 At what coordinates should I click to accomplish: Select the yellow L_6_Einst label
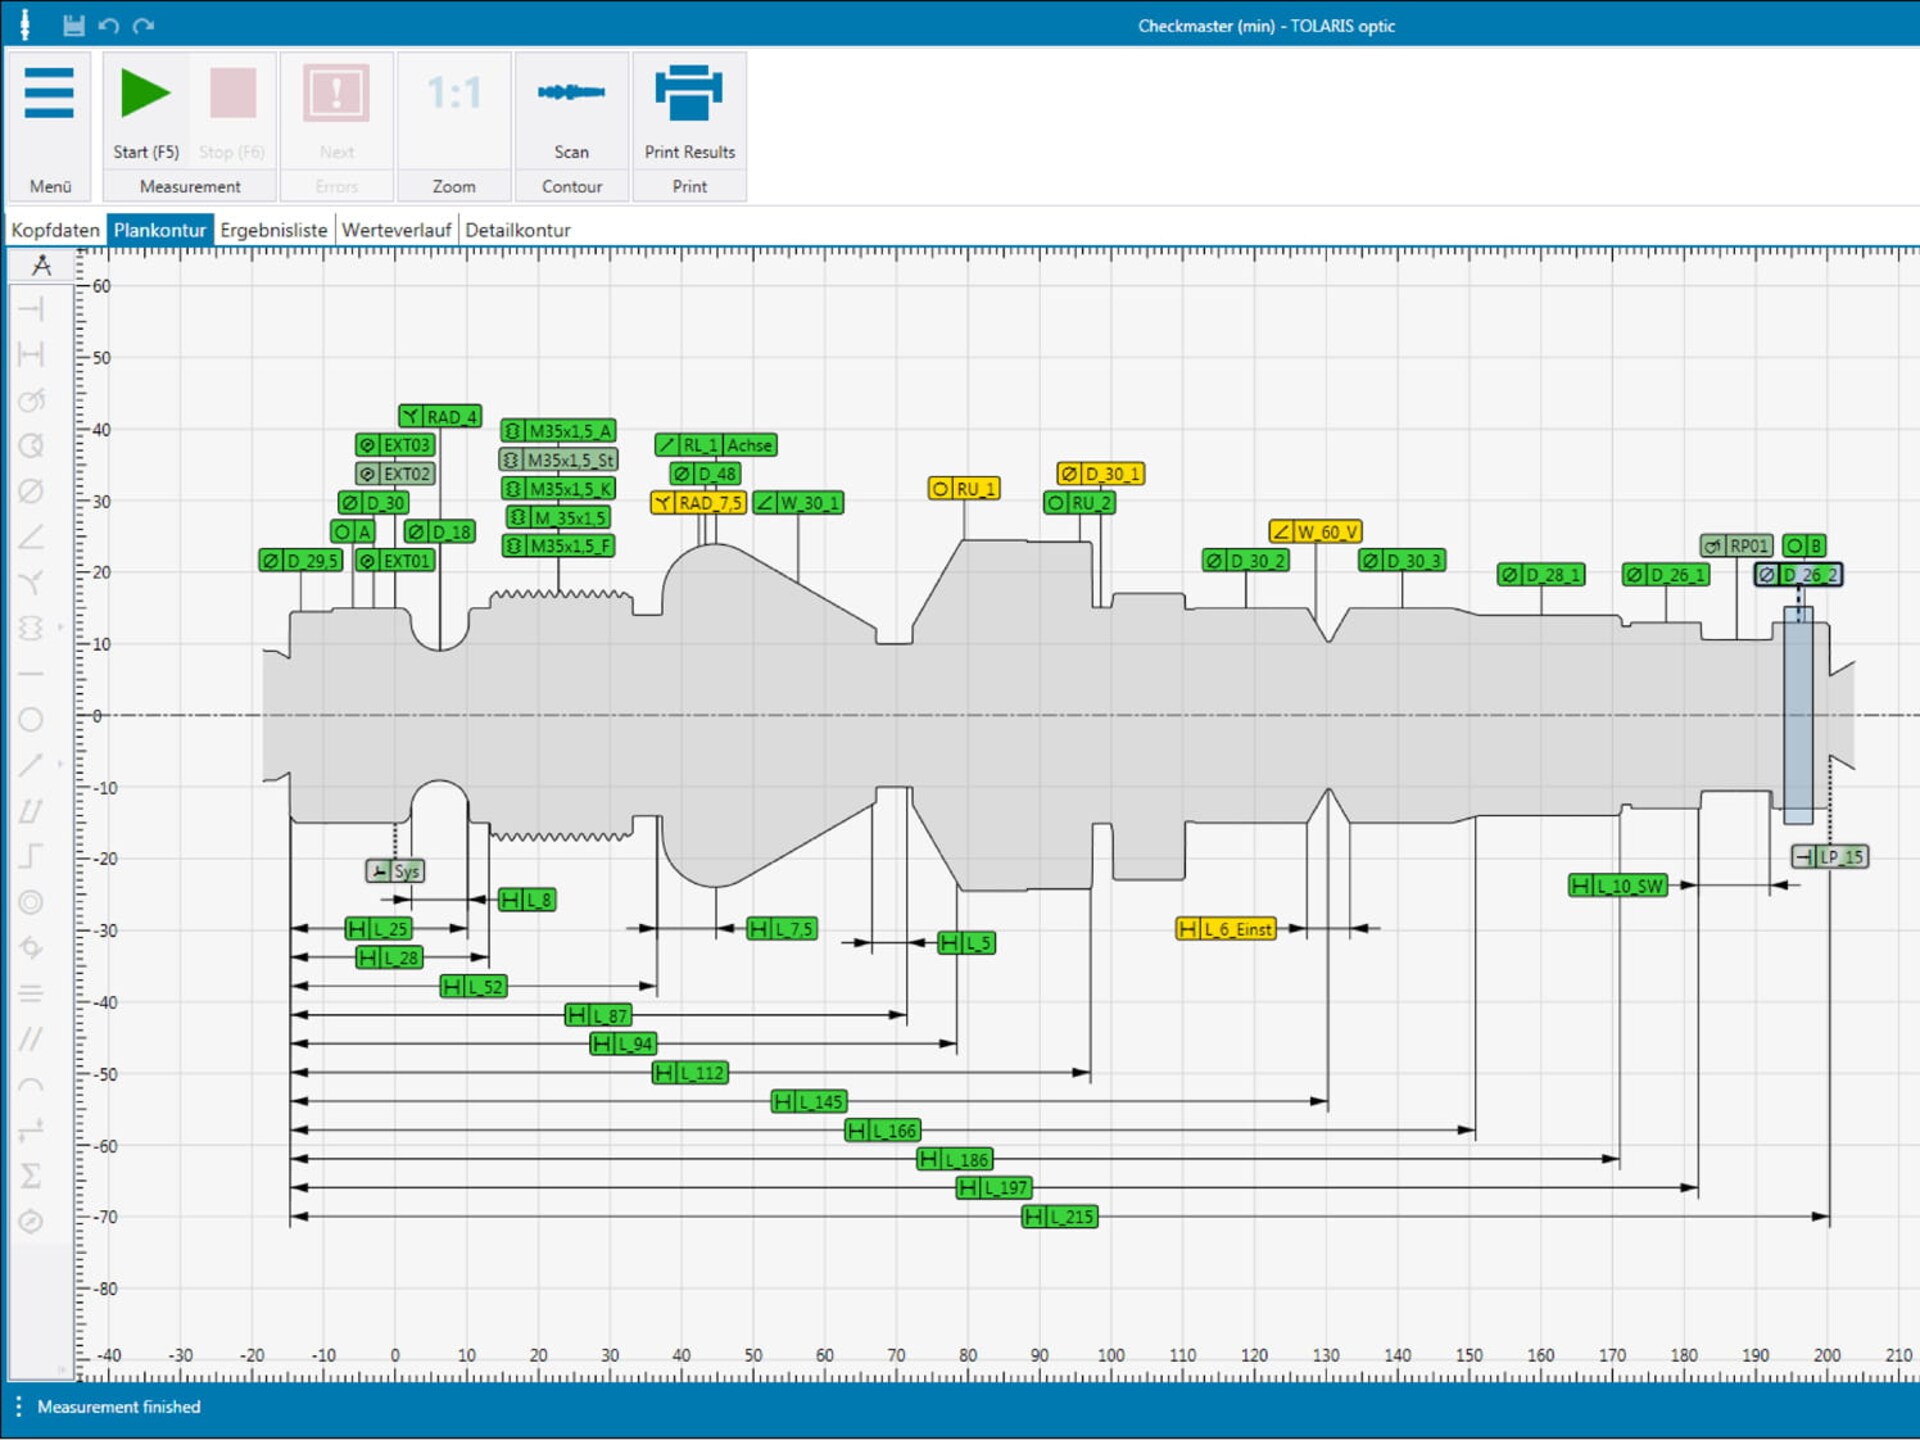click(x=1226, y=929)
